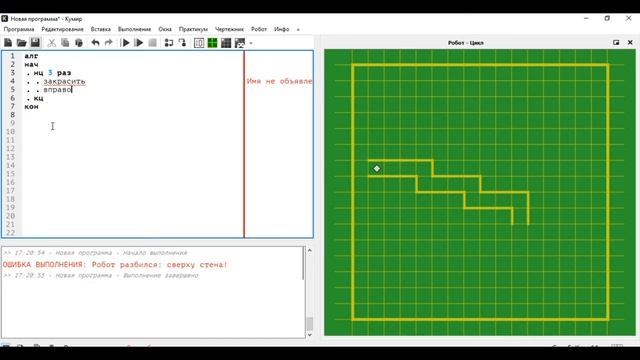
Task: Click the "нц 3 раз" loop line
Action: [52, 73]
